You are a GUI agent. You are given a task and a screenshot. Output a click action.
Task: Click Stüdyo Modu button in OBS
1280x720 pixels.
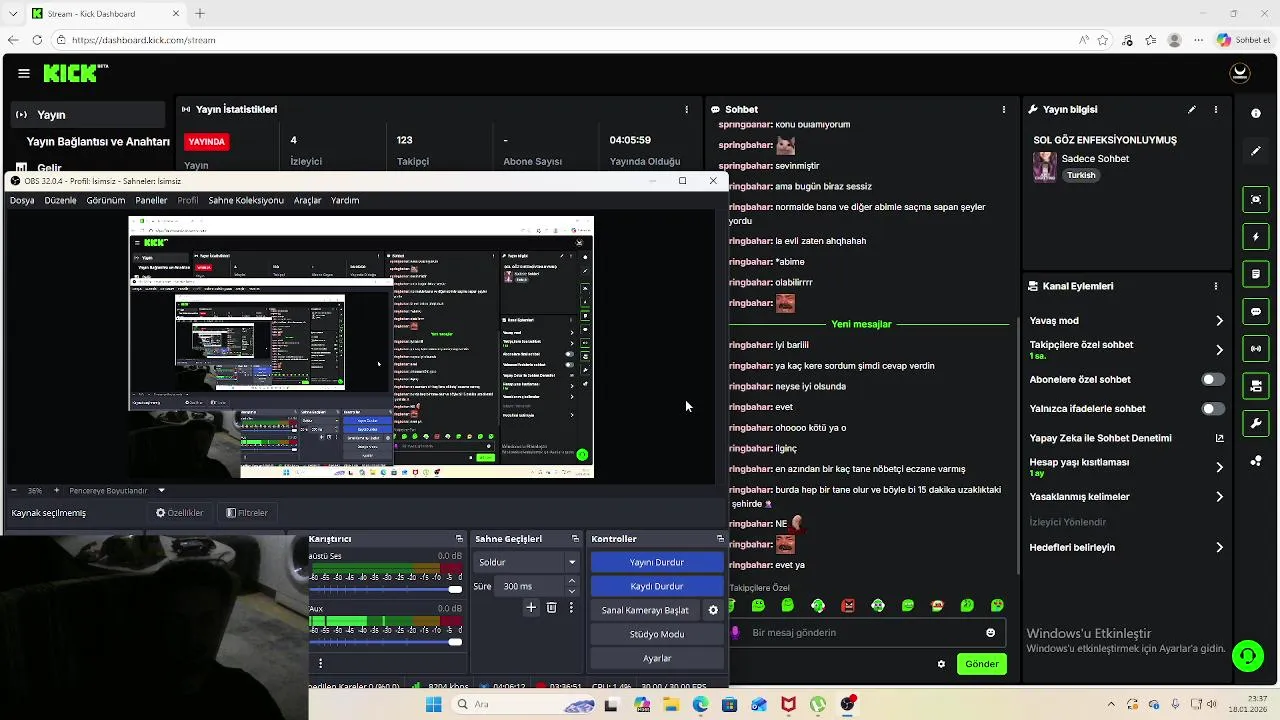(657, 634)
